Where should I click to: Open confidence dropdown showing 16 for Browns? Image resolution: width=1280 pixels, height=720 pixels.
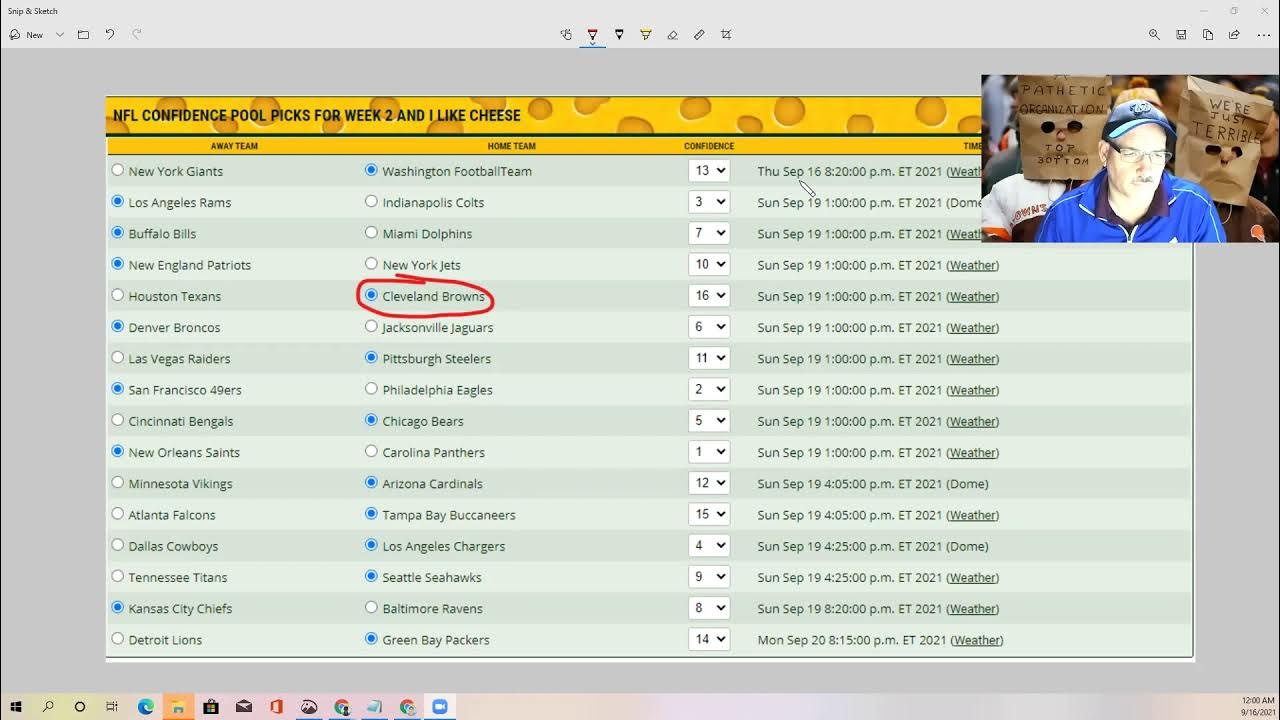click(709, 296)
